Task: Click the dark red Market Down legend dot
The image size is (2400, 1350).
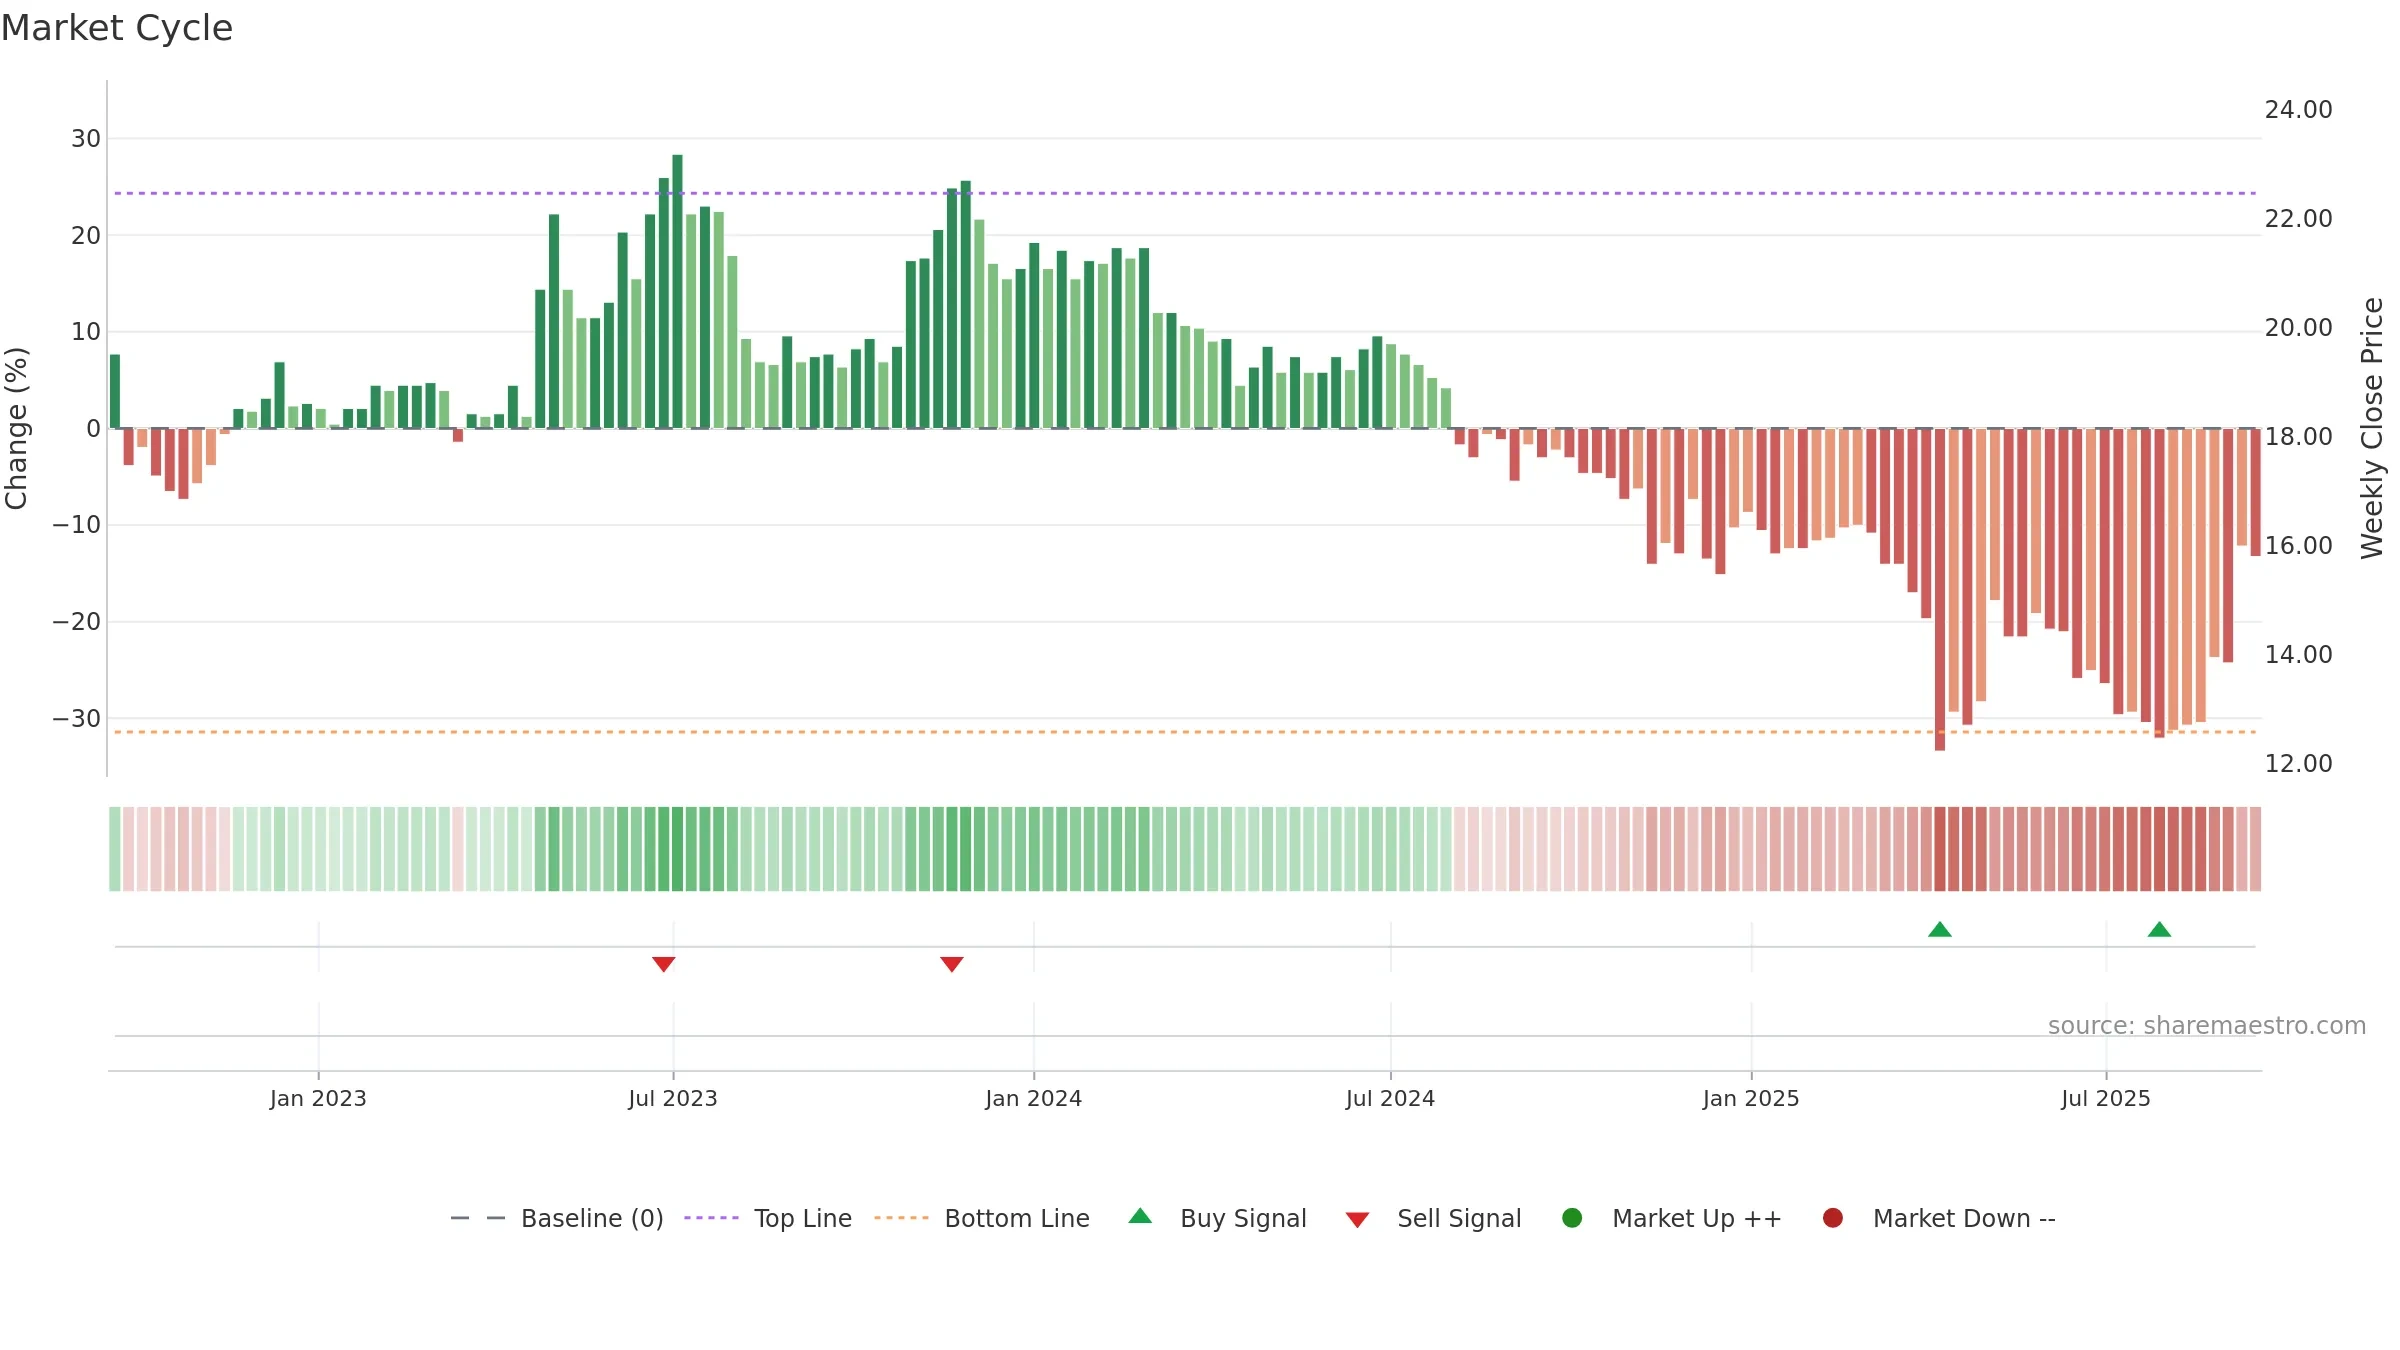Action: coord(1833,1218)
